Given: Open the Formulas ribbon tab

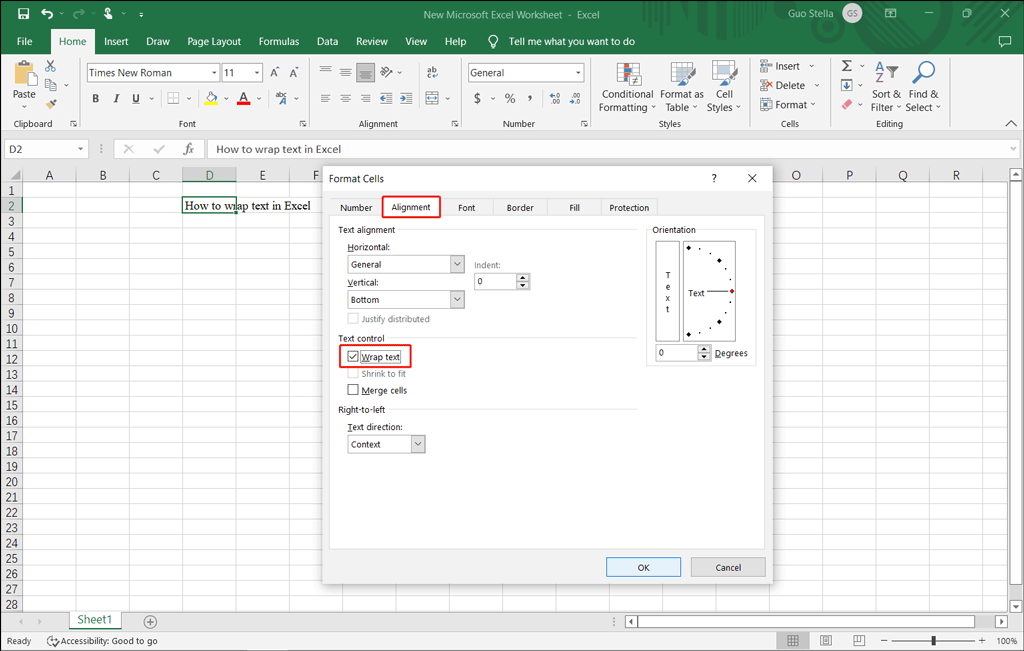Looking at the screenshot, I should tap(279, 42).
